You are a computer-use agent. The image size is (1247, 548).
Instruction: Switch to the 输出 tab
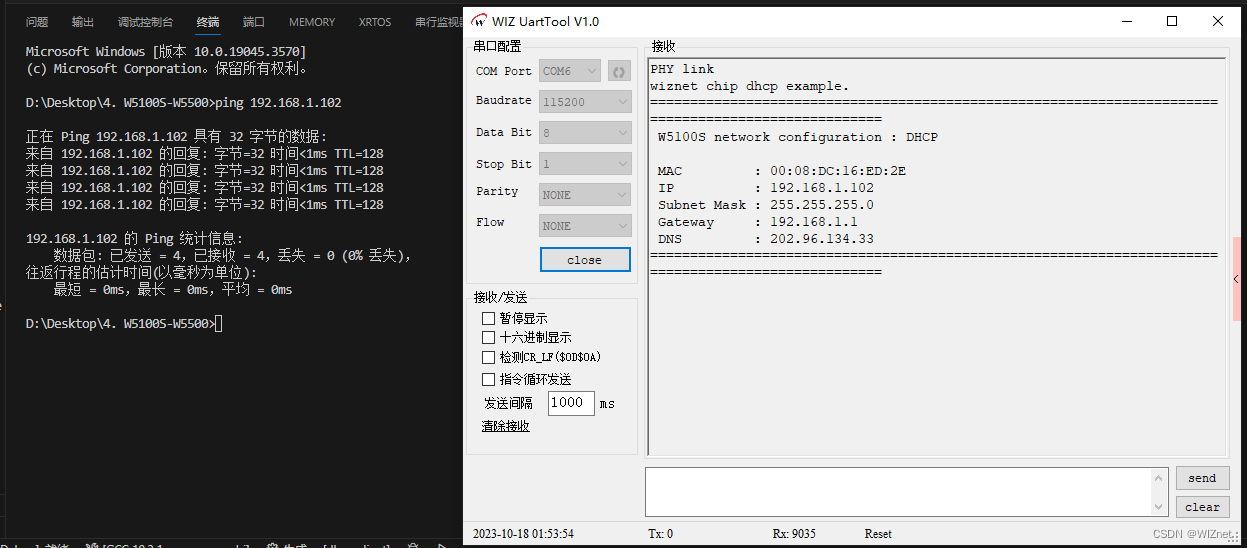[83, 22]
